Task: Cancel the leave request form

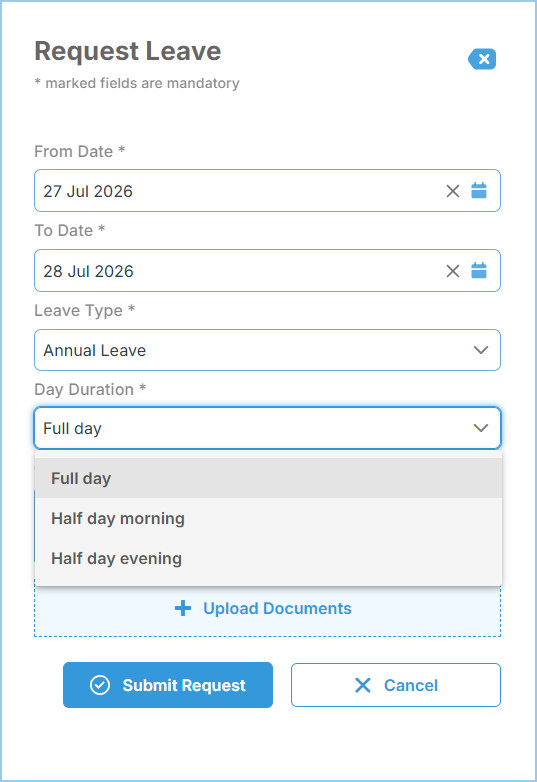Action: tap(396, 685)
